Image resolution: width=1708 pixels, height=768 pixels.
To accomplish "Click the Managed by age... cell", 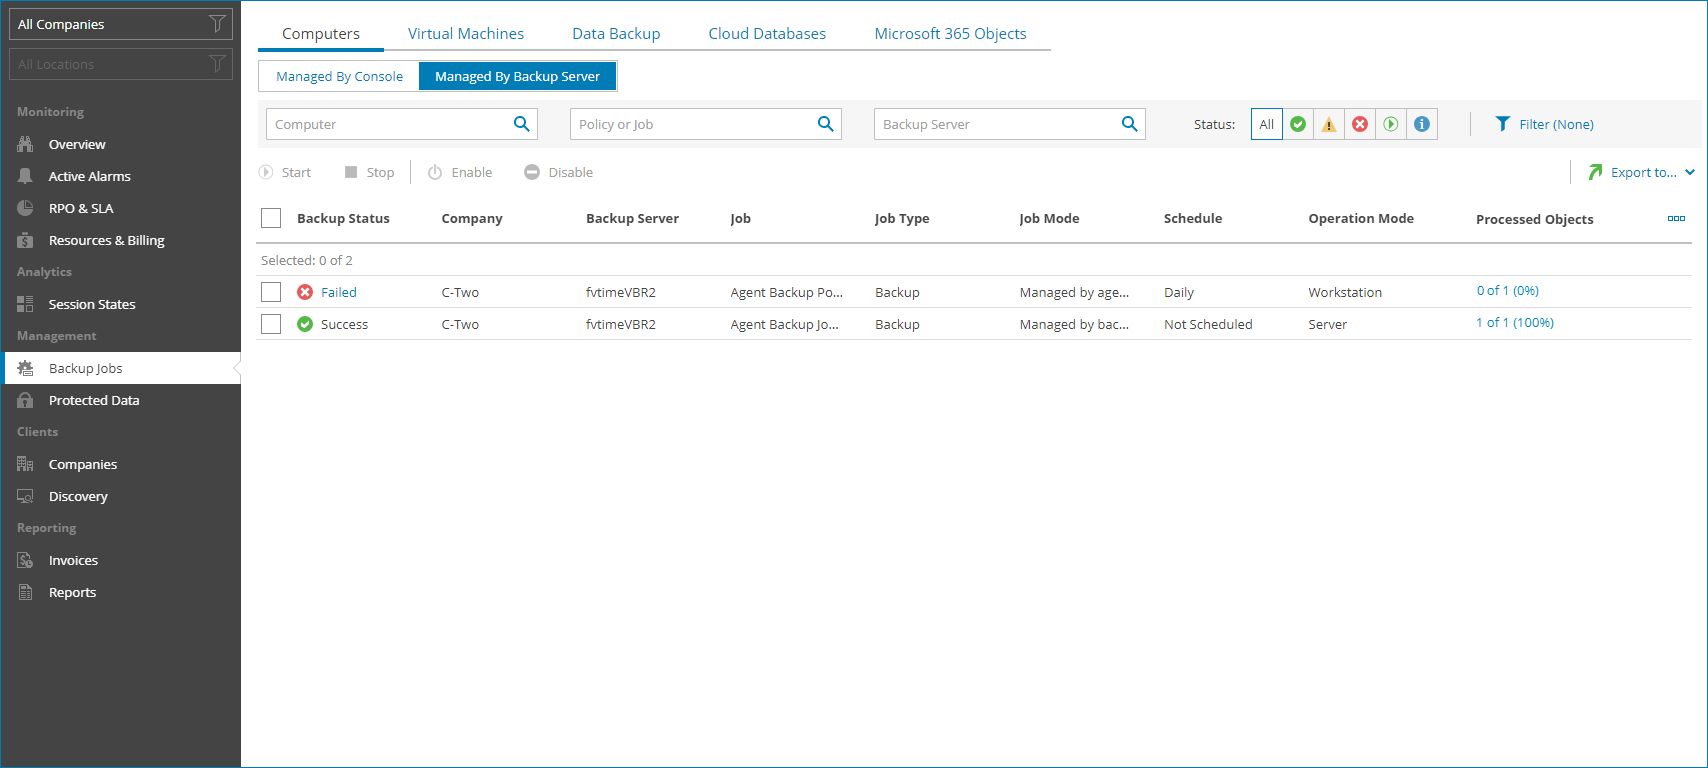I will click(1074, 292).
